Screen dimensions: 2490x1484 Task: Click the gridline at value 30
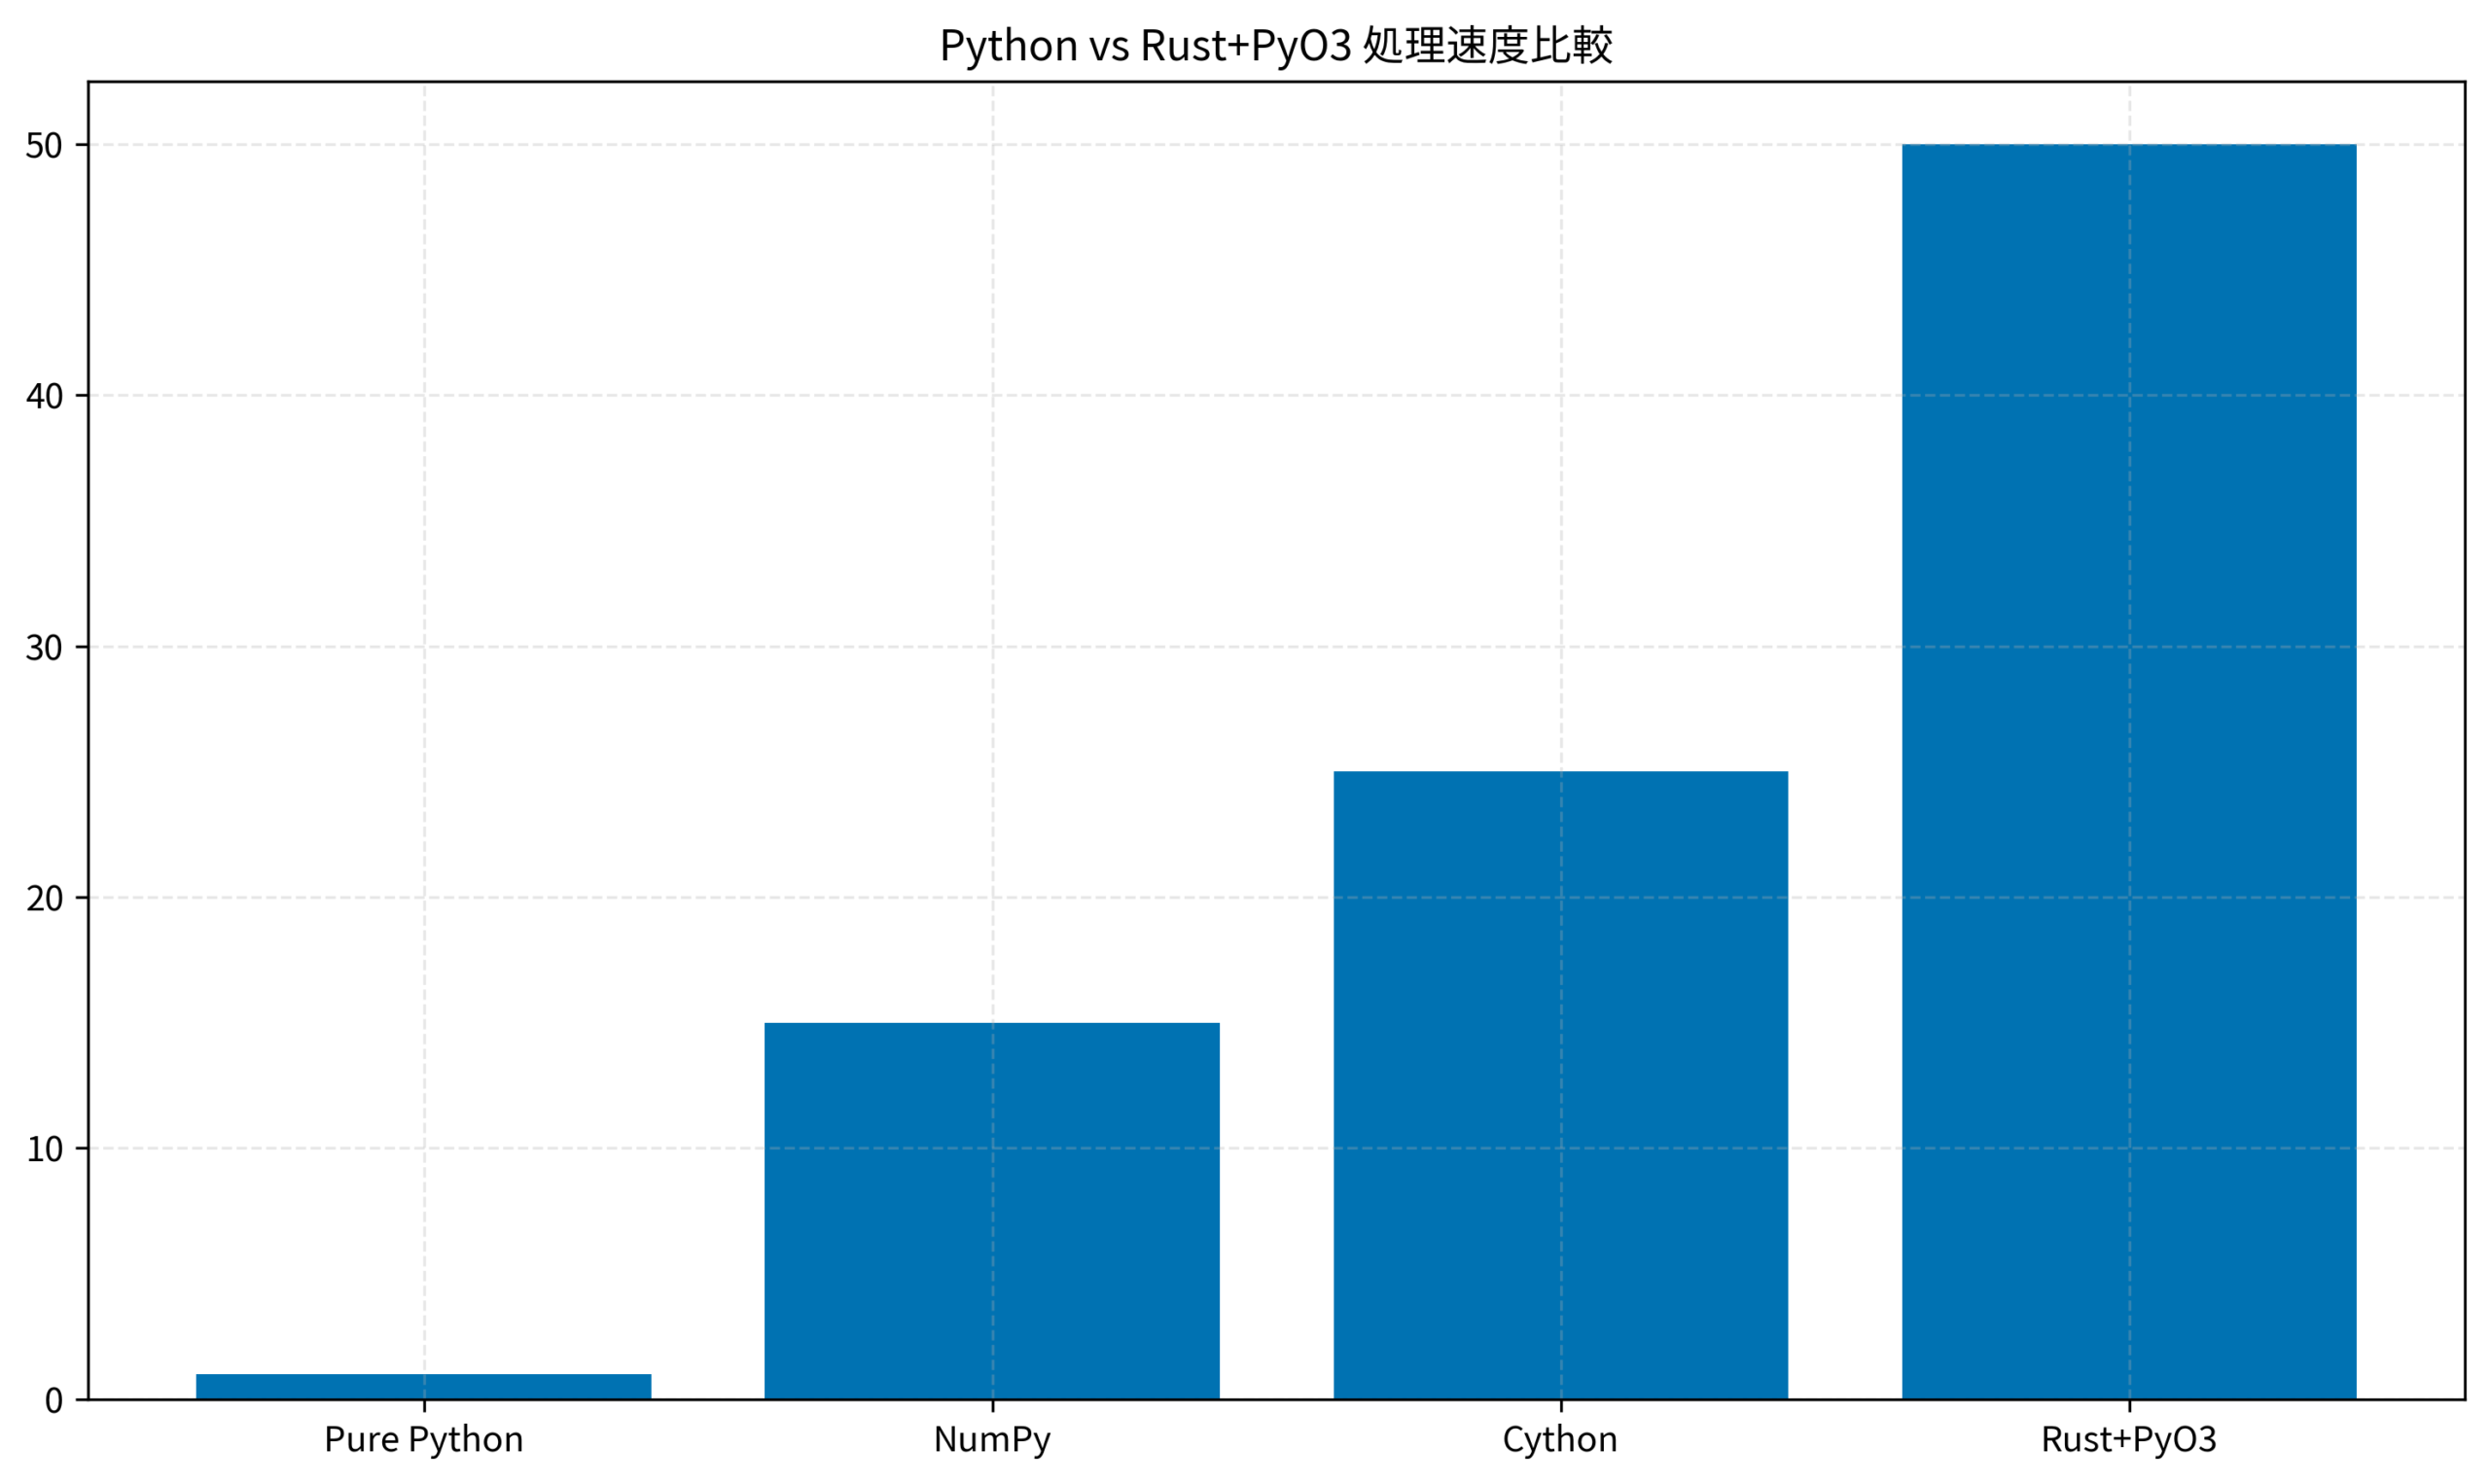coord(700,650)
